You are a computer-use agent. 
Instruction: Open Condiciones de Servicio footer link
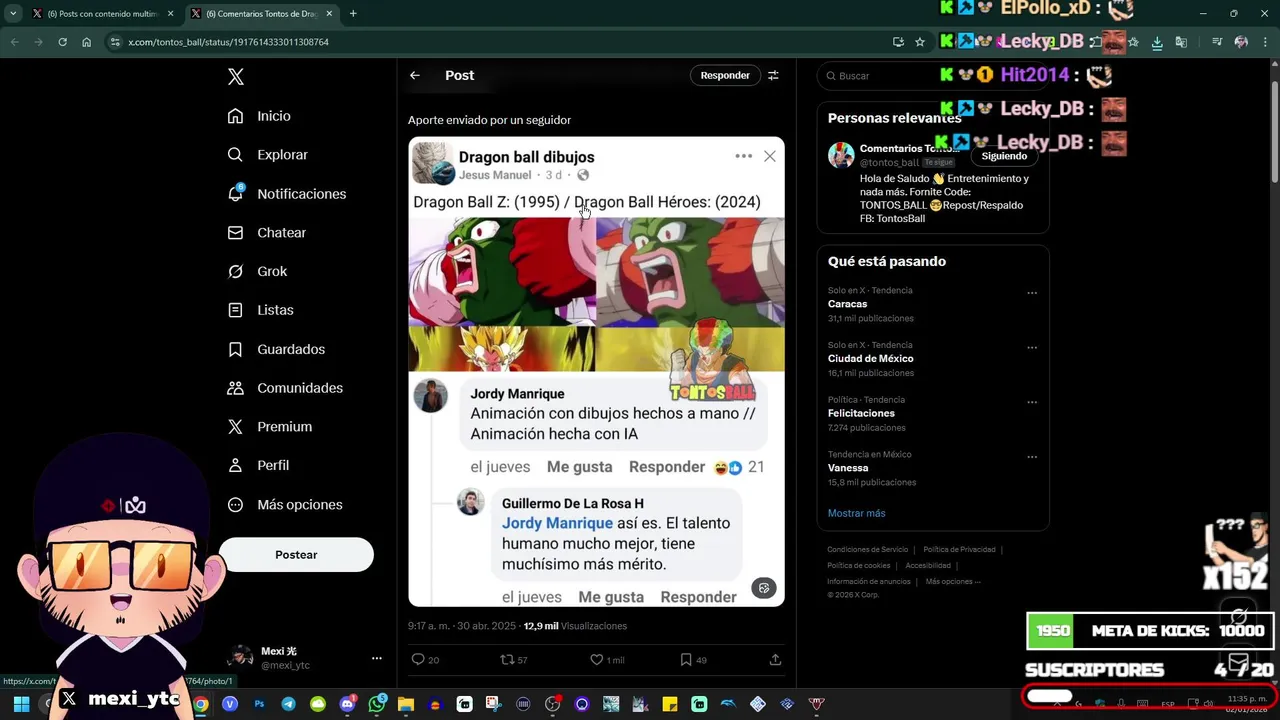click(867, 549)
